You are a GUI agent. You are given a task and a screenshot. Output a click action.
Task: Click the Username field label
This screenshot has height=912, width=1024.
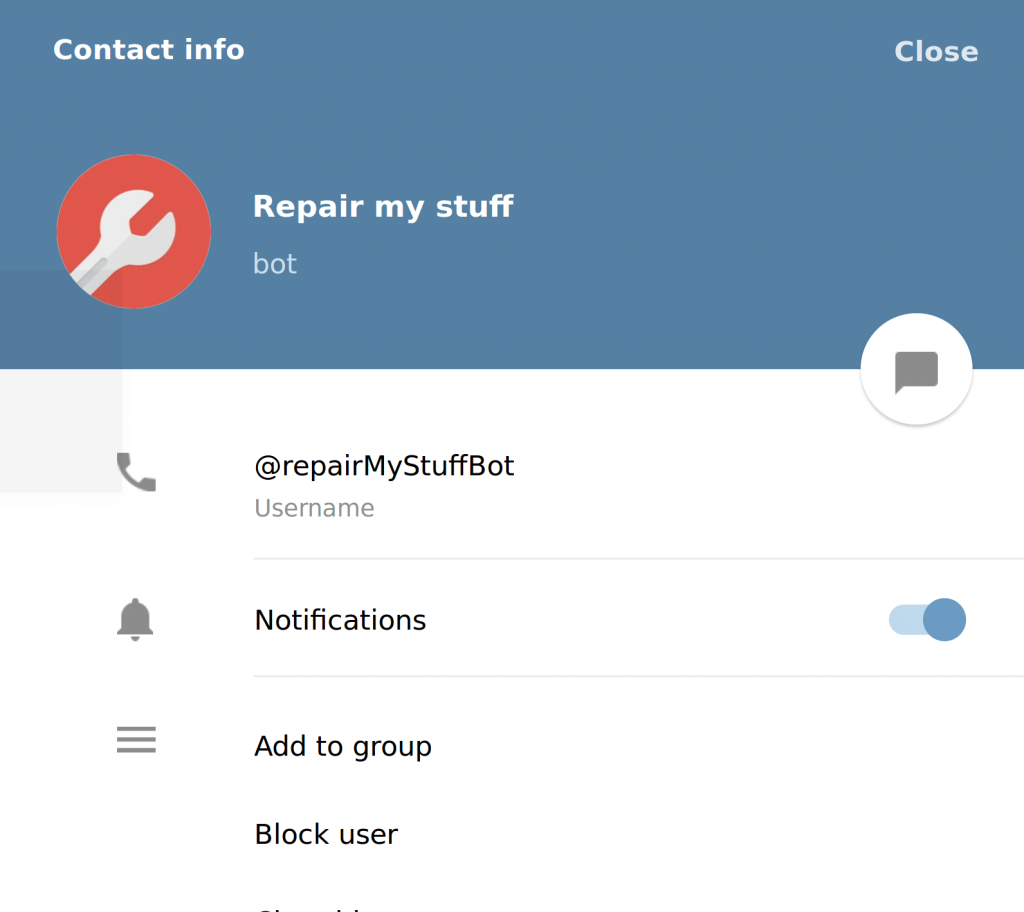314,508
